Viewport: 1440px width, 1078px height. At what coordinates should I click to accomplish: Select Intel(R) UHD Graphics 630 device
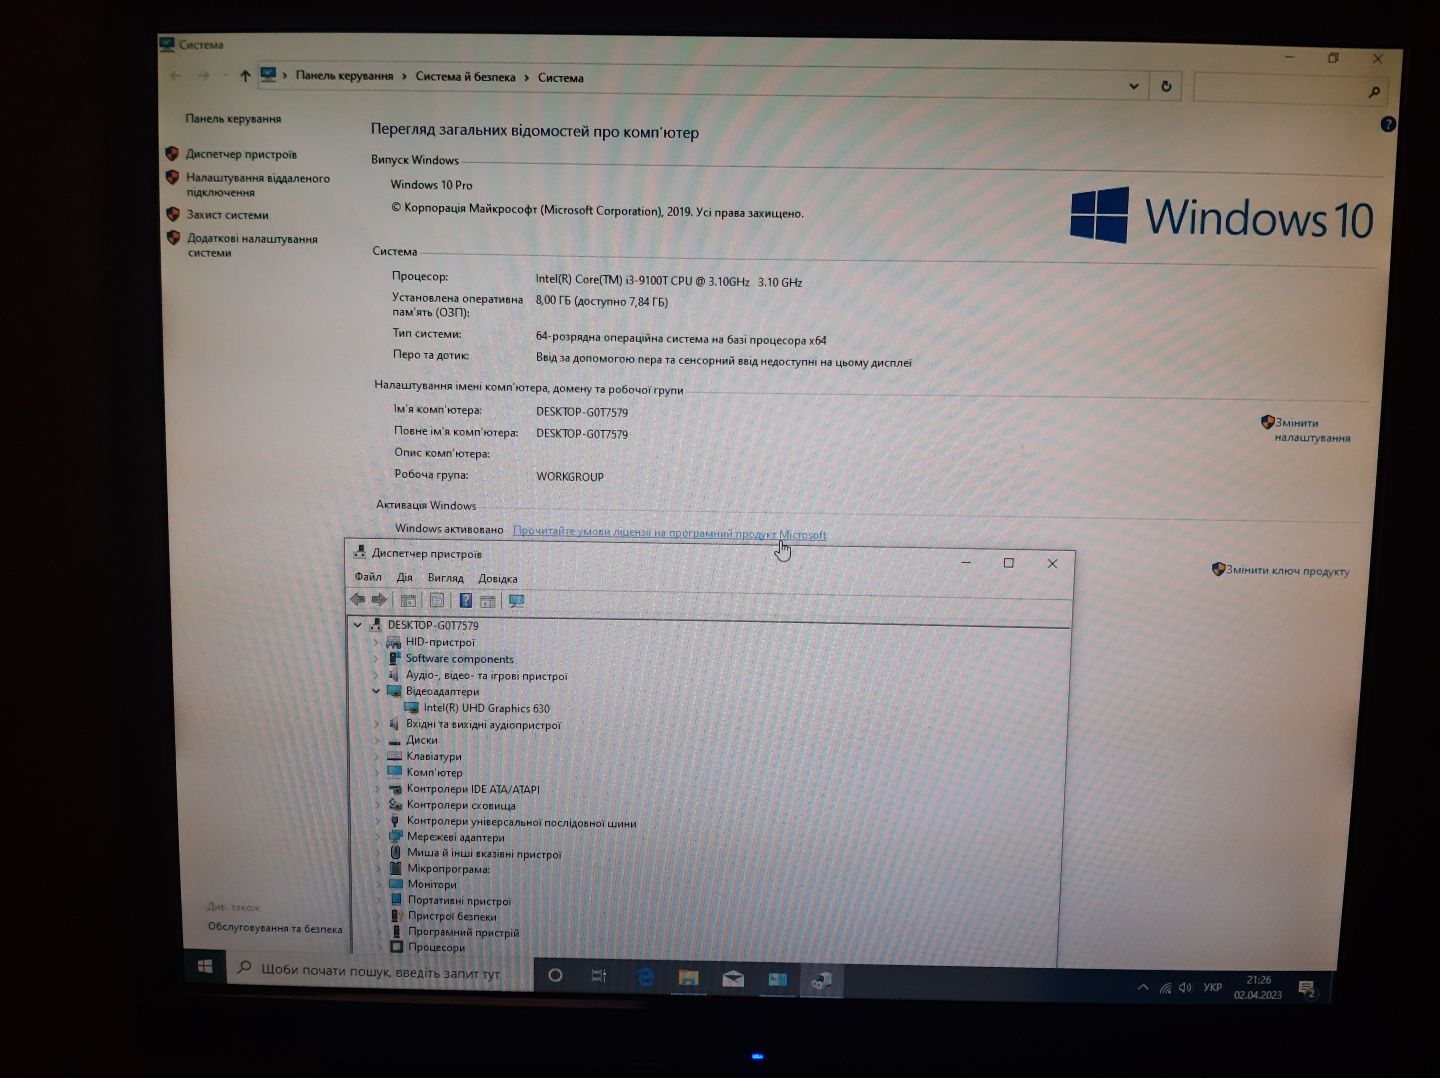click(486, 708)
